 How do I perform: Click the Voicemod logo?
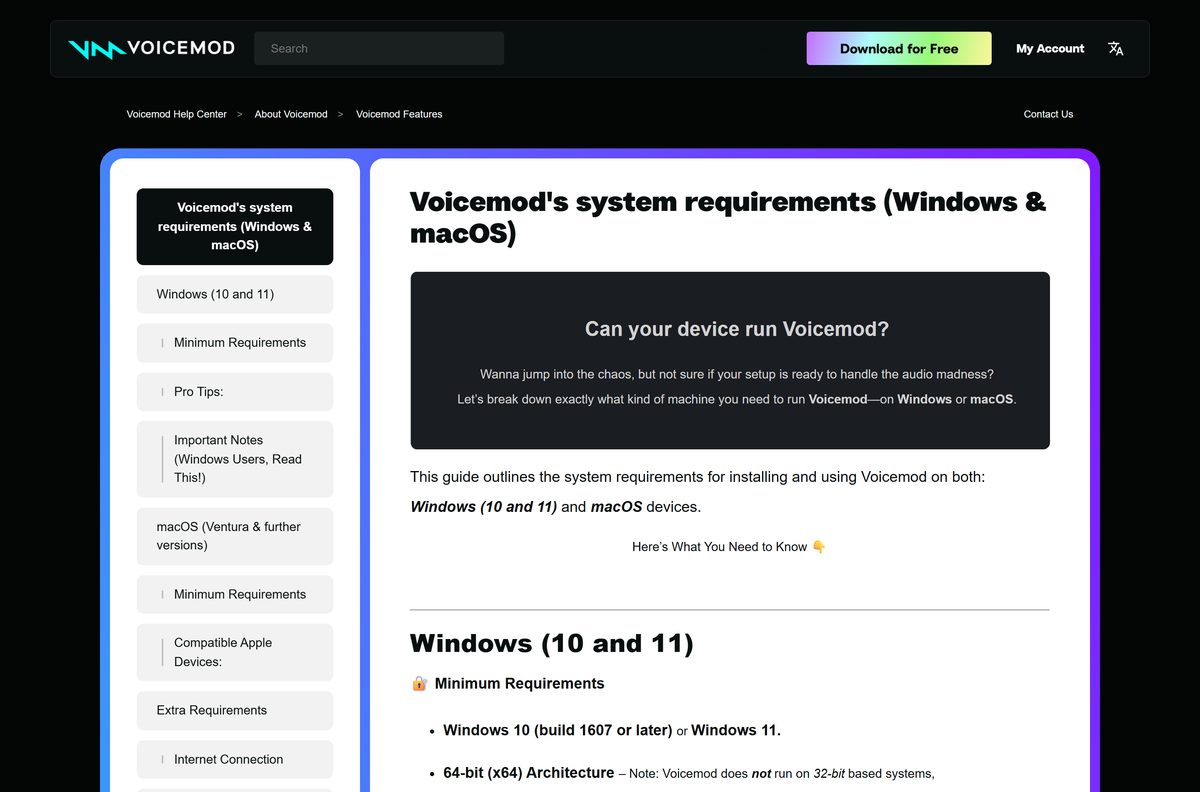152,48
